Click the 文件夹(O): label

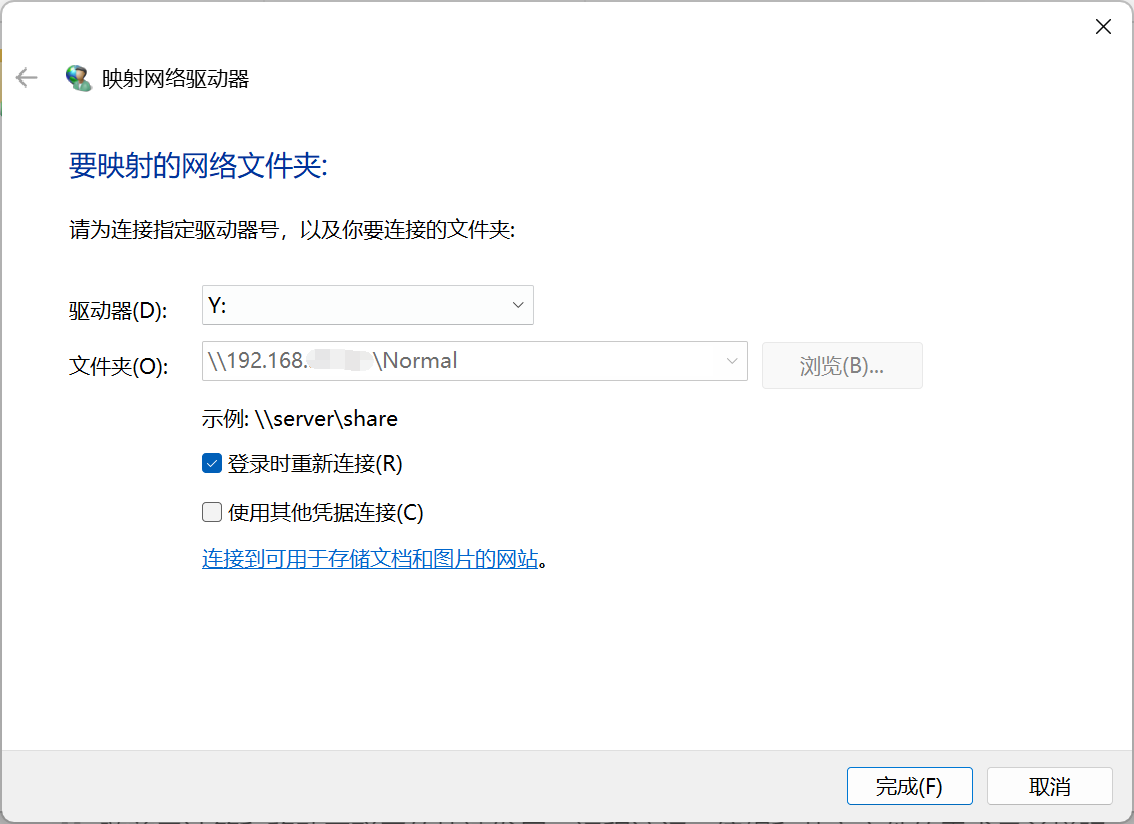tap(117, 366)
